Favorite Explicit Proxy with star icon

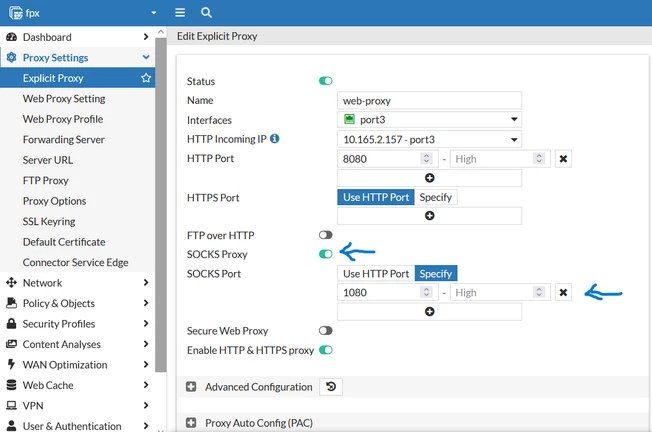(146, 78)
